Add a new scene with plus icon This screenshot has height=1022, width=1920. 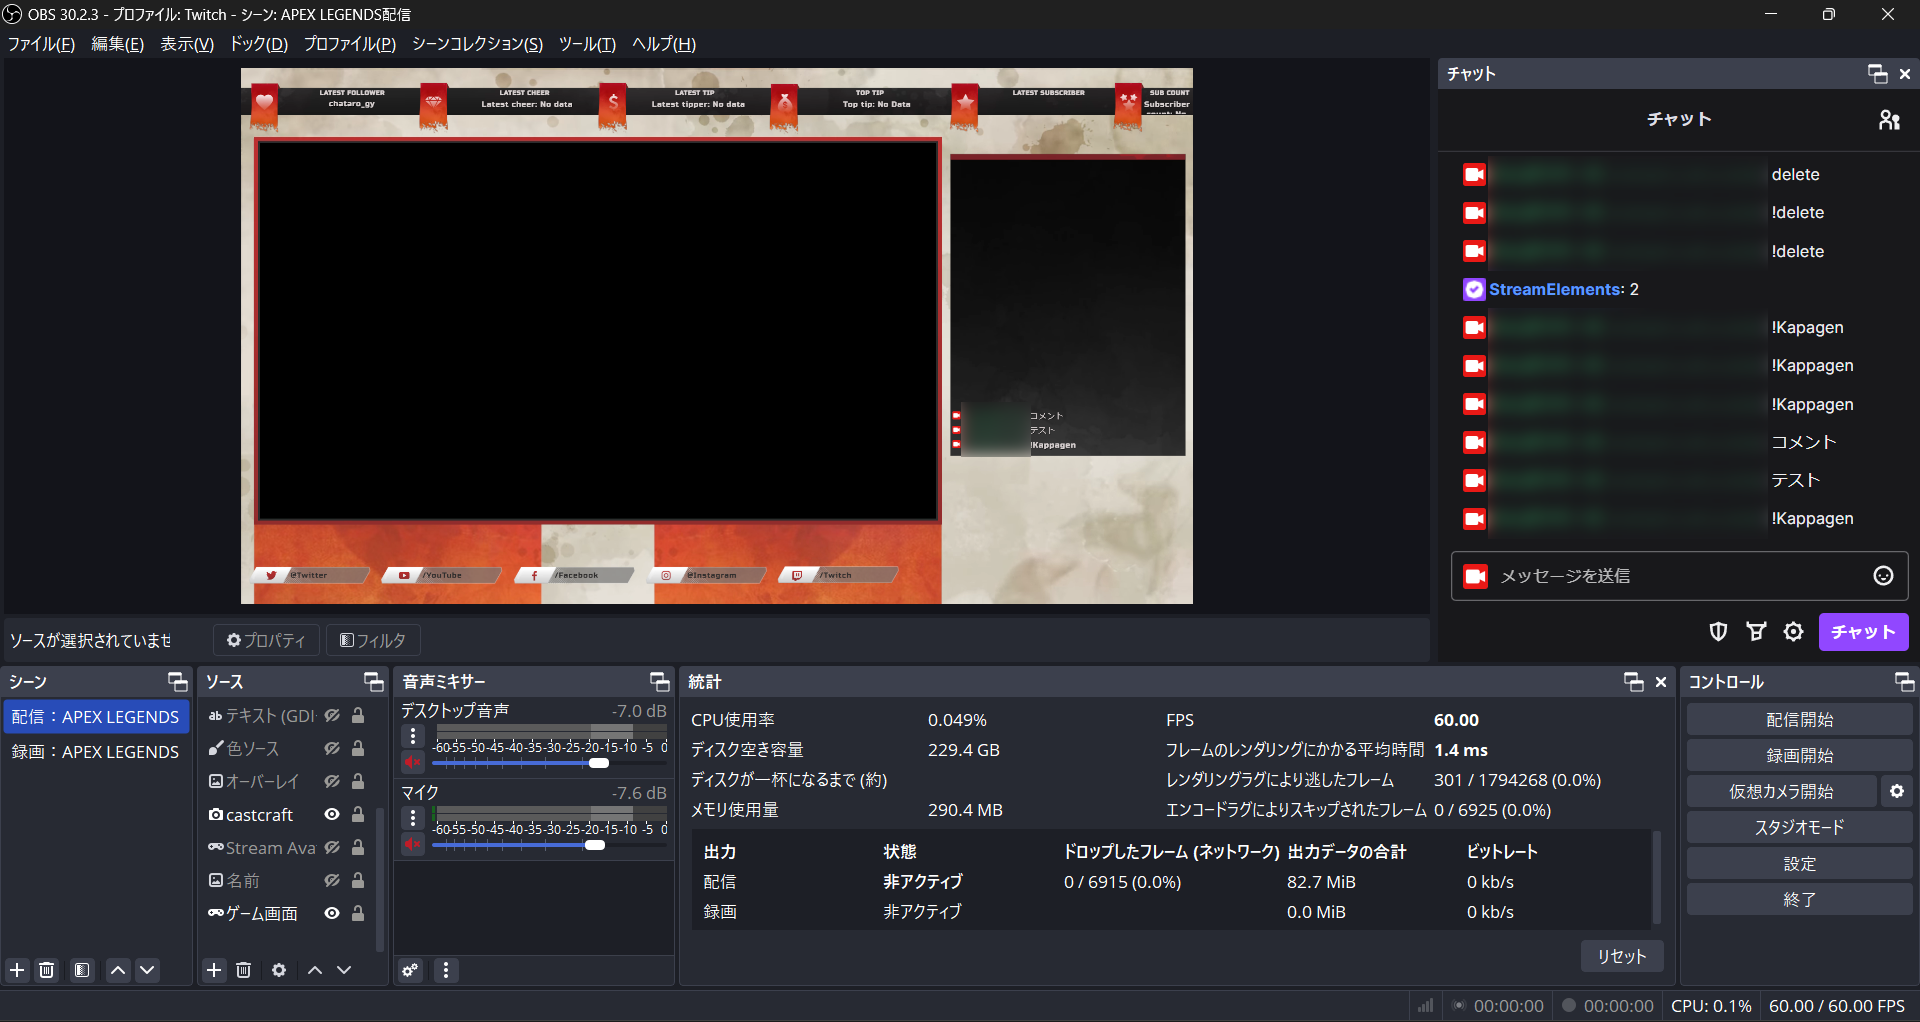pos(17,970)
